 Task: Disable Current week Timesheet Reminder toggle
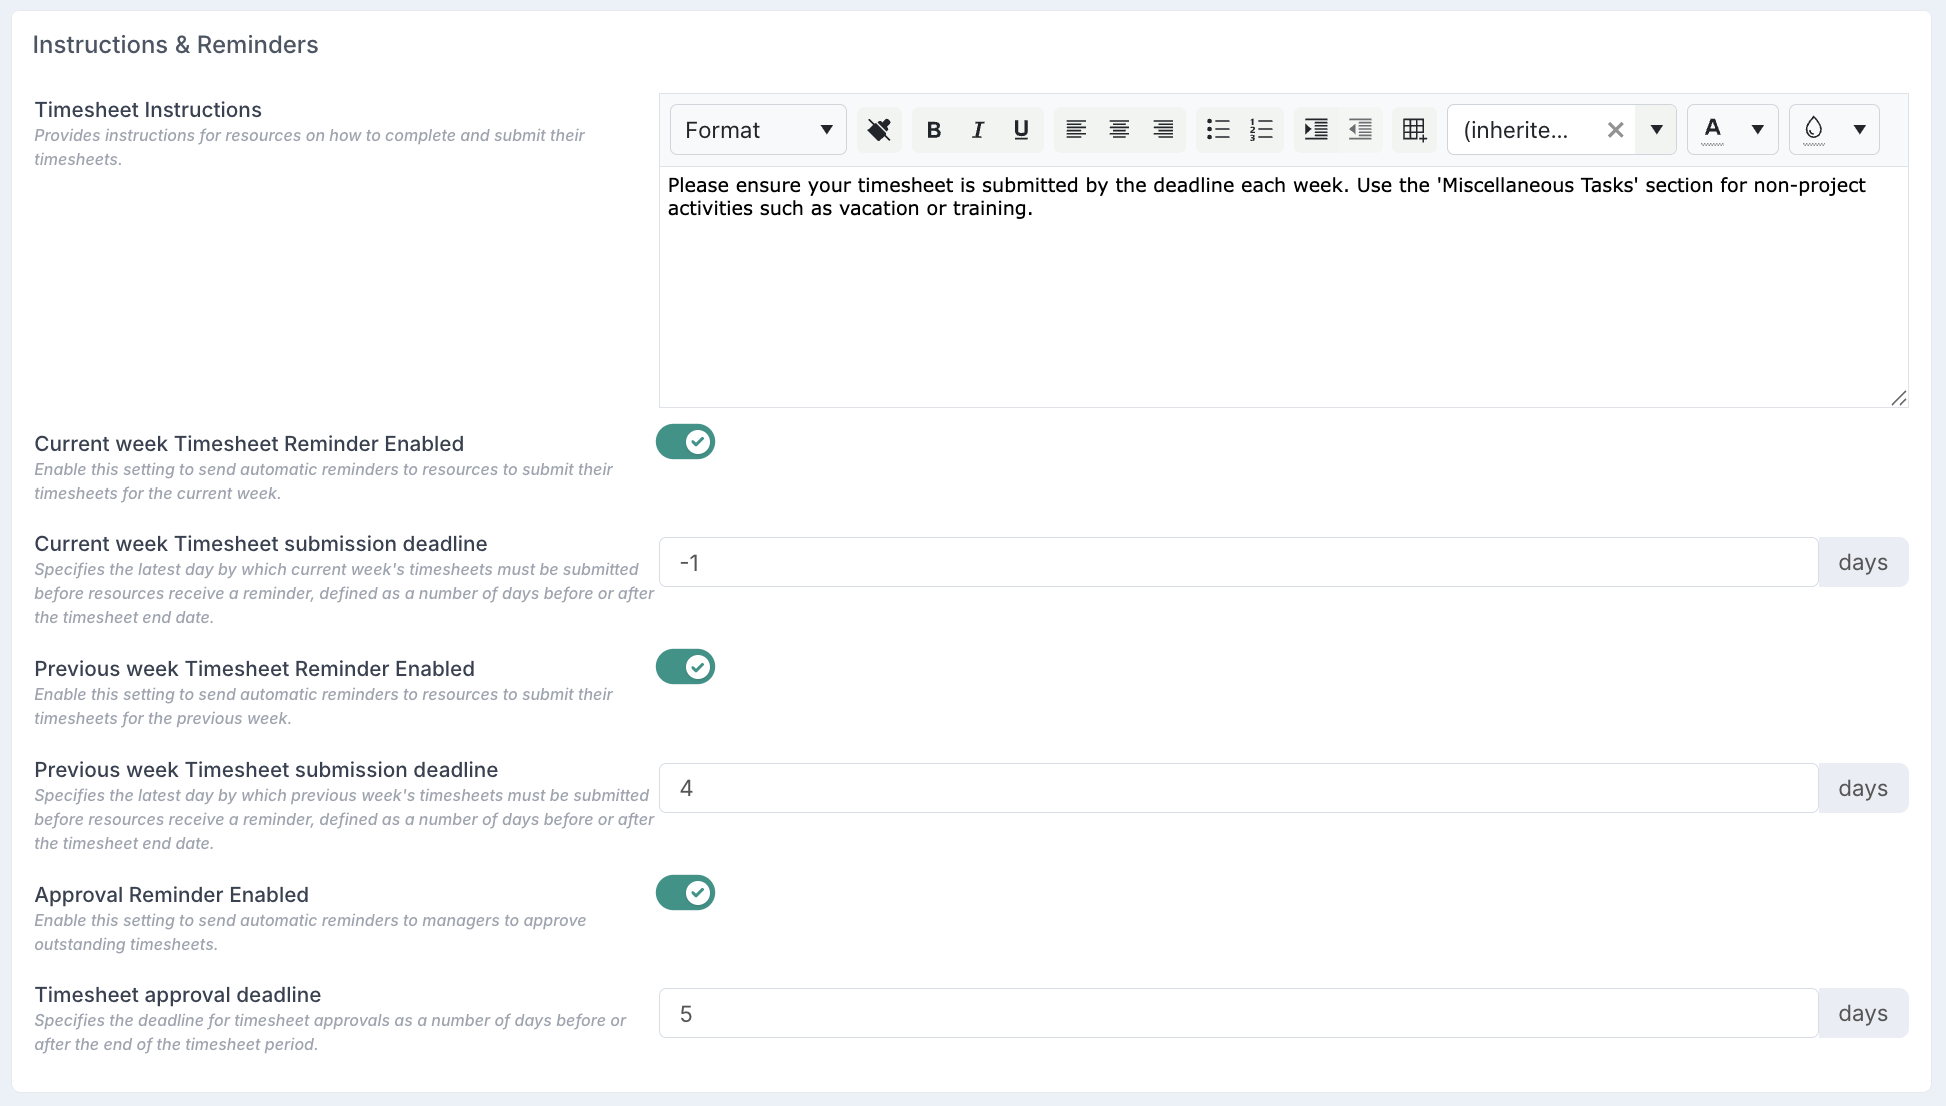point(685,442)
